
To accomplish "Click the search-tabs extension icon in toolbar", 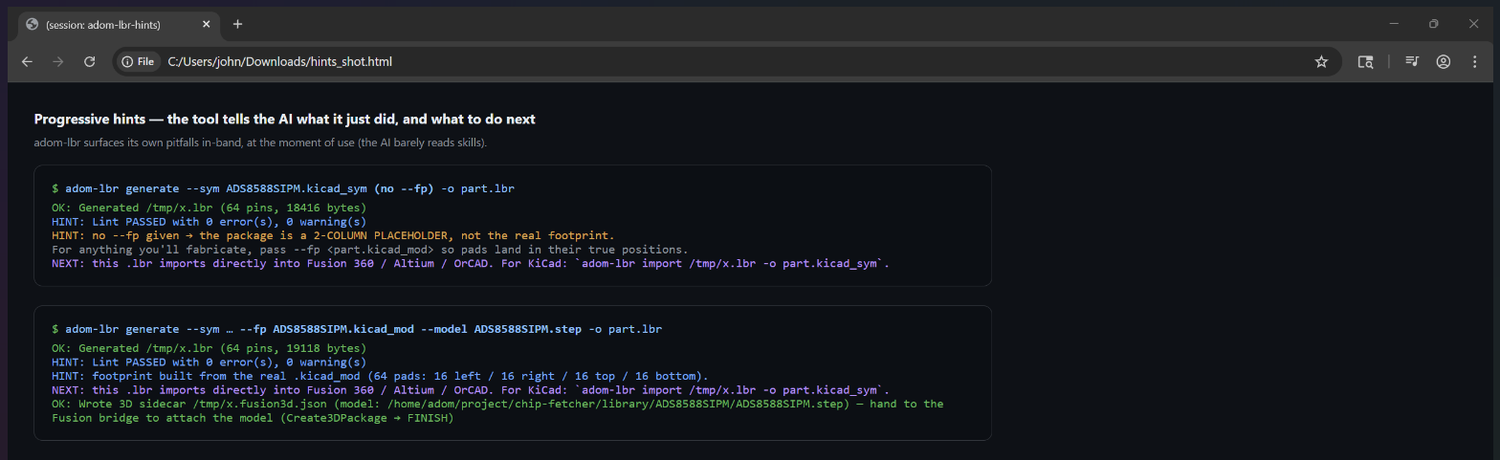I will point(1365,62).
